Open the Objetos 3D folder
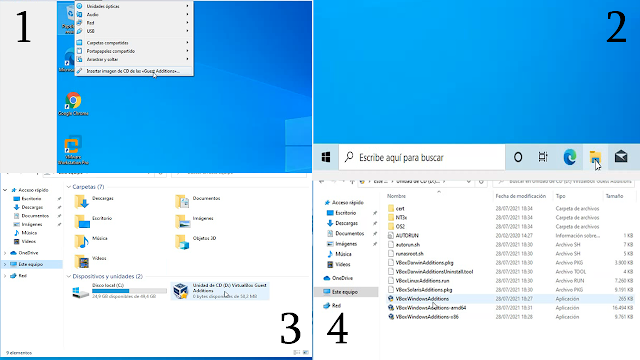This screenshot has width=640, height=360. click(x=196, y=241)
